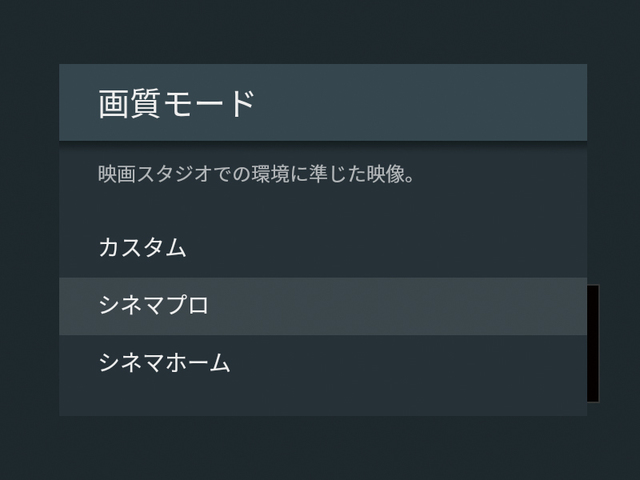Click empty panel area below シネマホーム

(x=322, y=400)
